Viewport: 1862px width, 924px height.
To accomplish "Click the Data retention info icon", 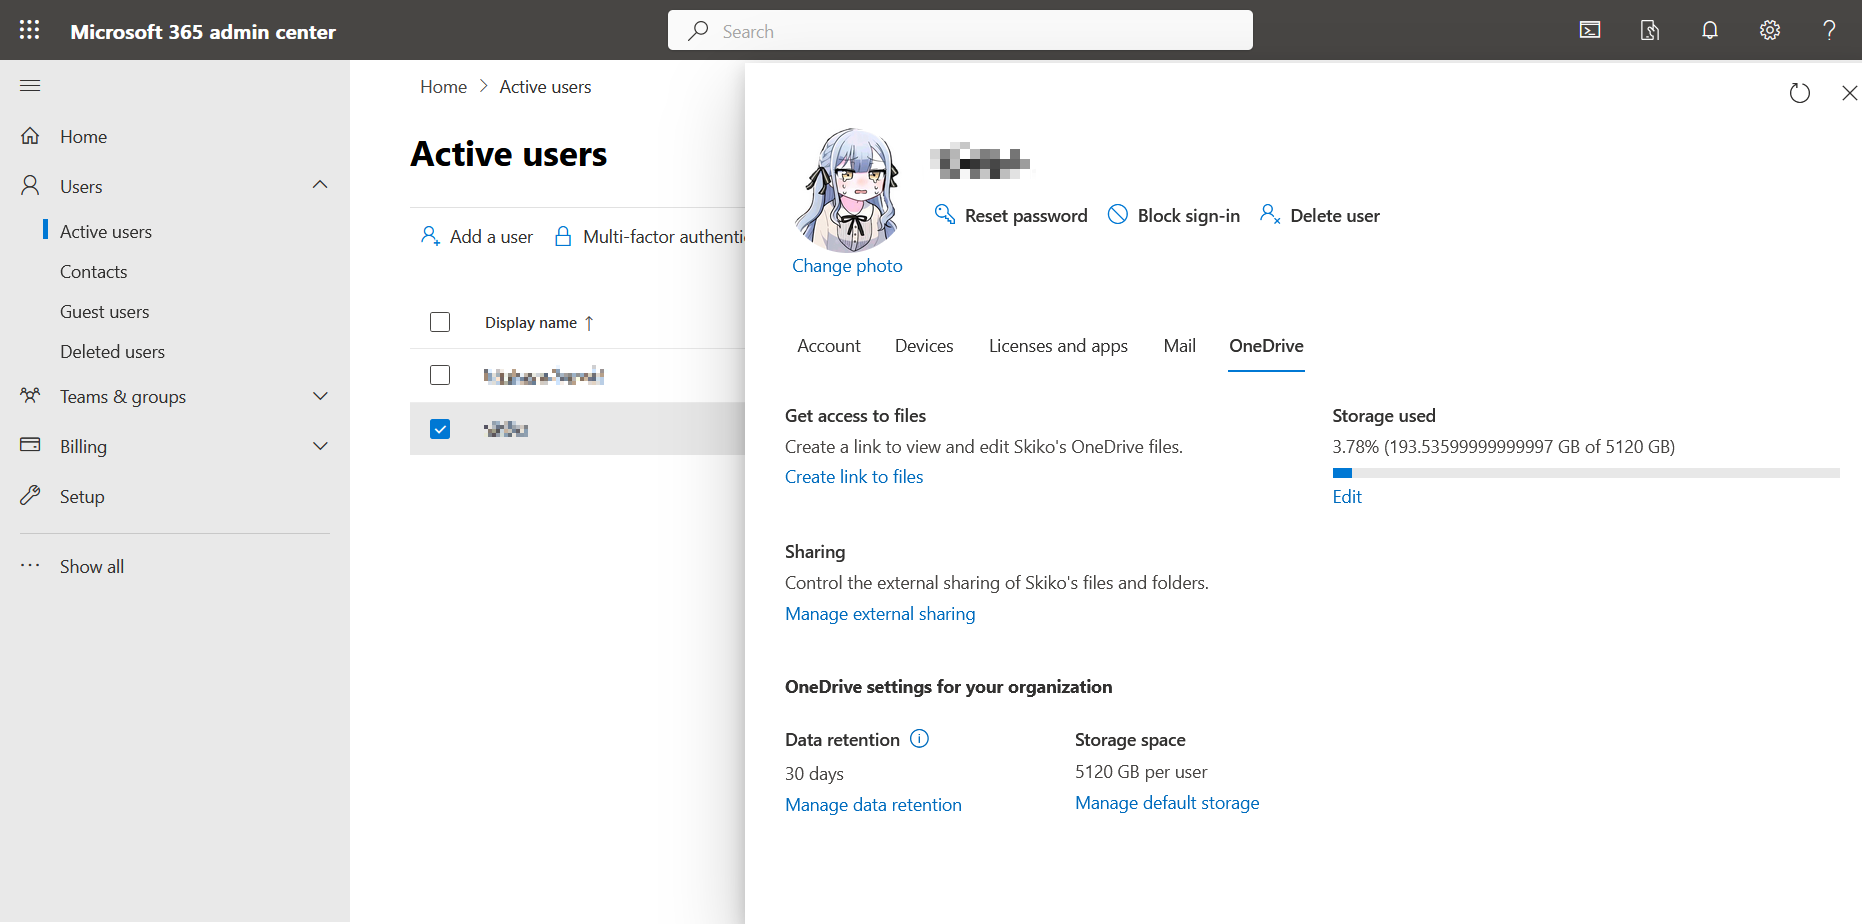I will pyautogui.click(x=919, y=739).
